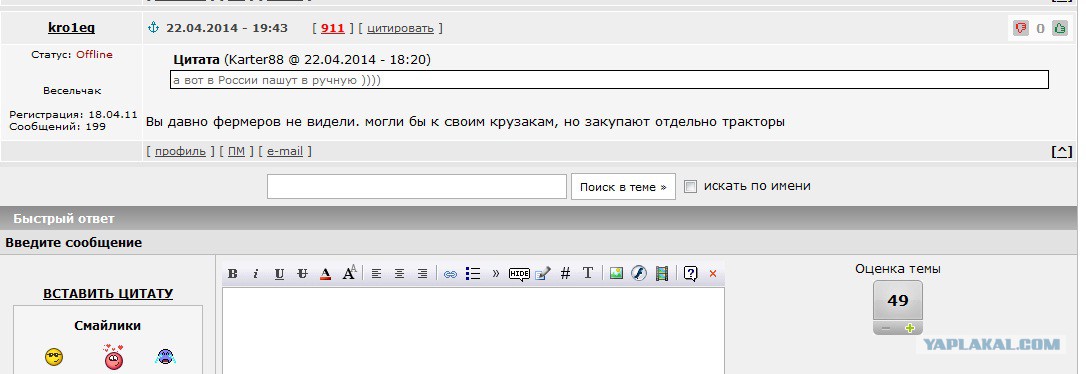Insert Flash content via the Flash icon
Viewport: 1086px width, 374px height.
[639, 274]
